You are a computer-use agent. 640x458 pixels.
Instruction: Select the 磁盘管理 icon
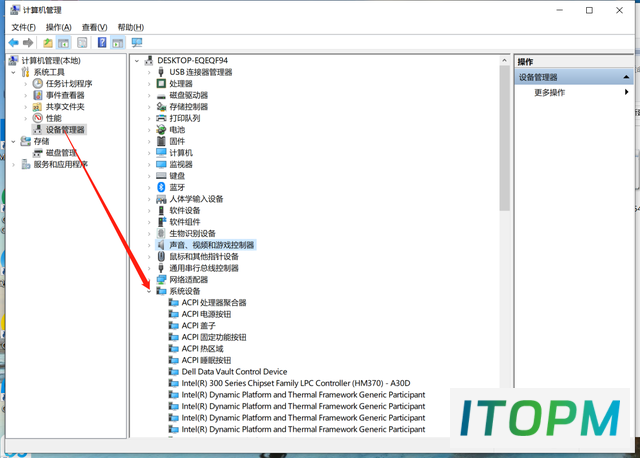point(38,153)
